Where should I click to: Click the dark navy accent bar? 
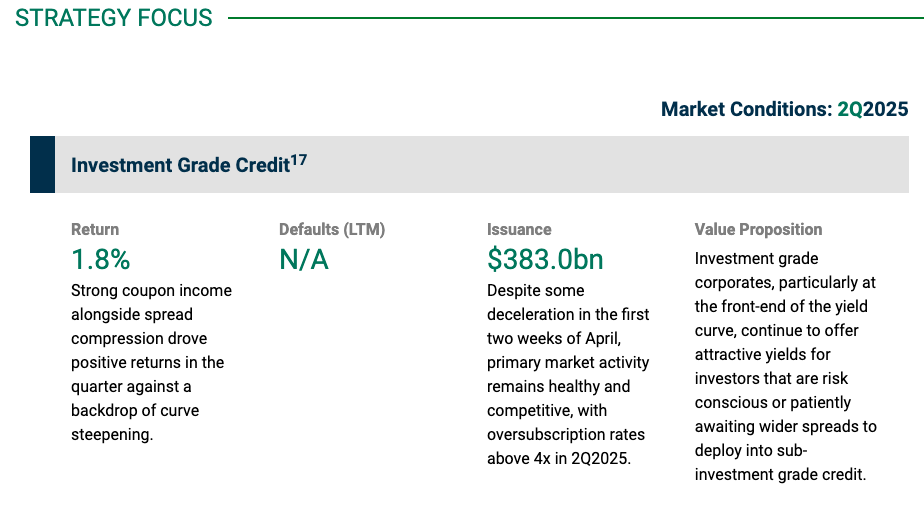pos(42,164)
